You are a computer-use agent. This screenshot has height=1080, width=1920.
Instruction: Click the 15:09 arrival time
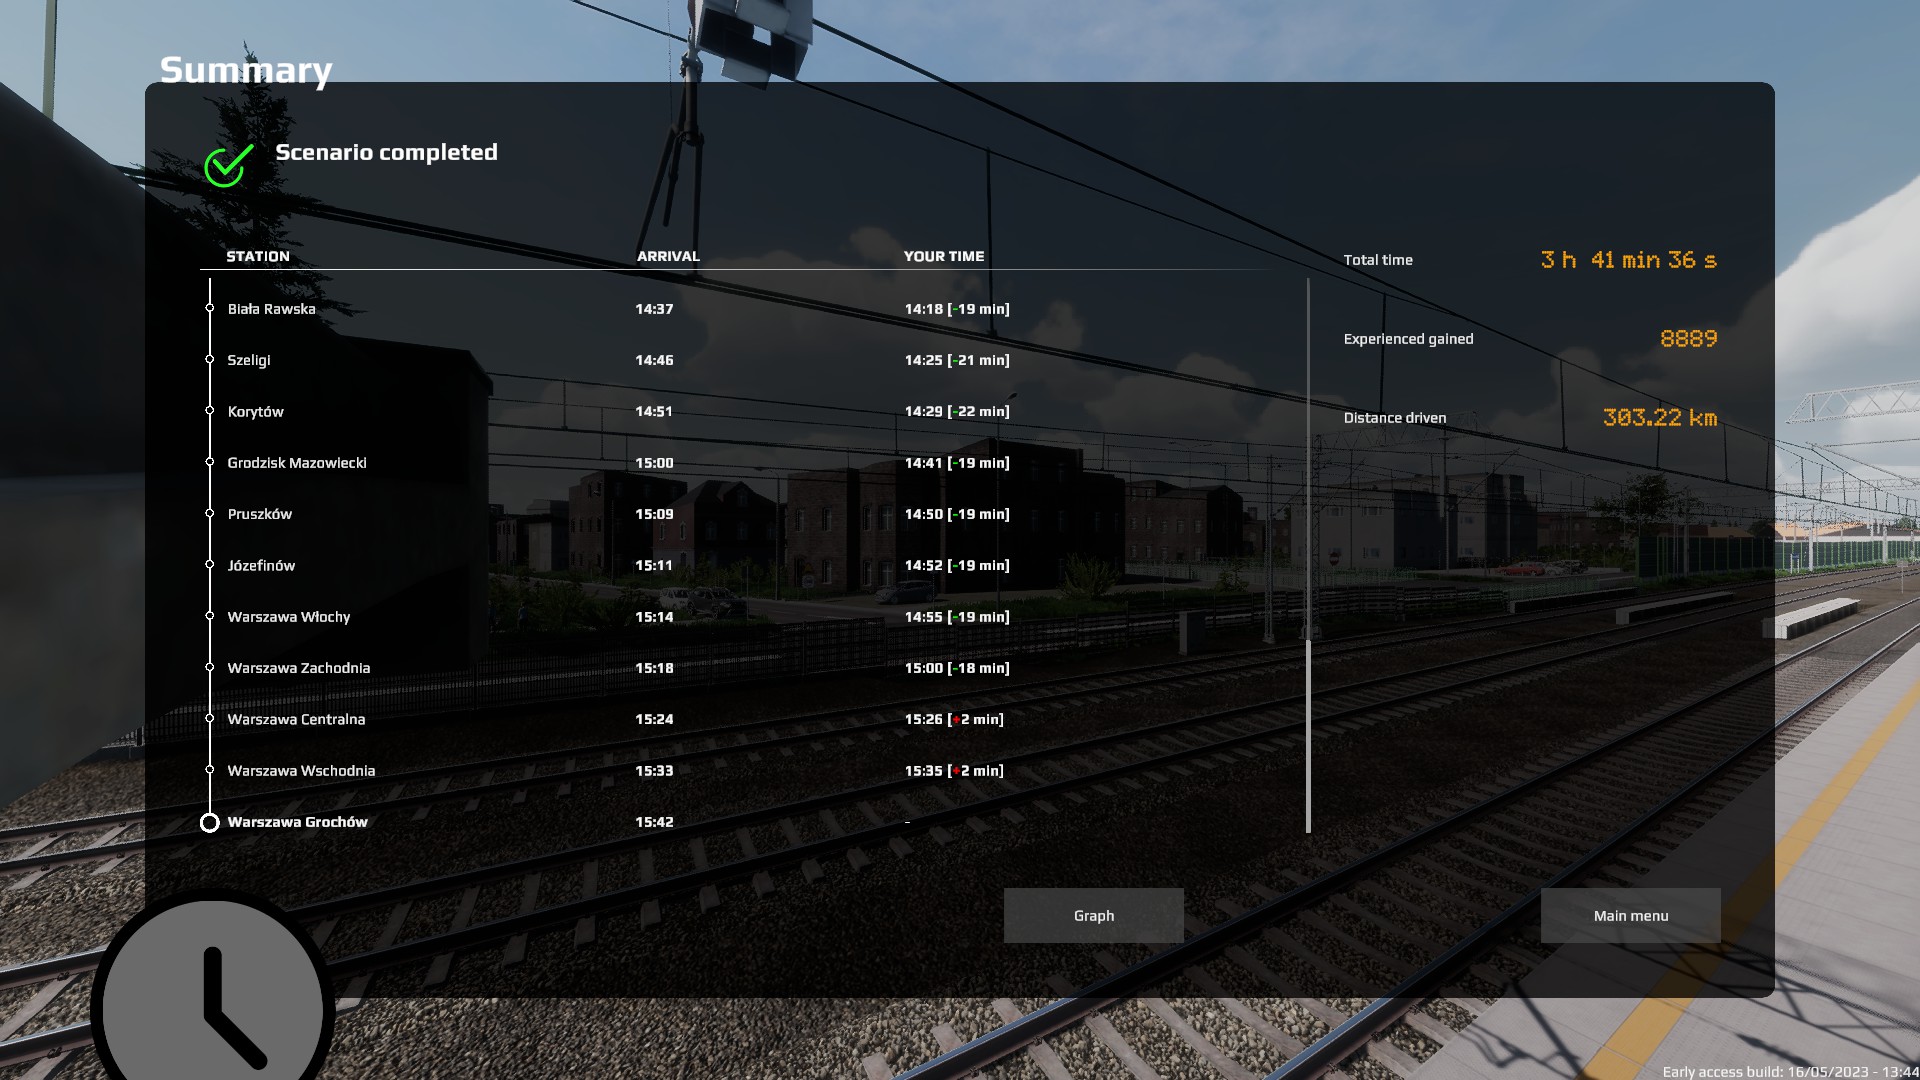(654, 514)
